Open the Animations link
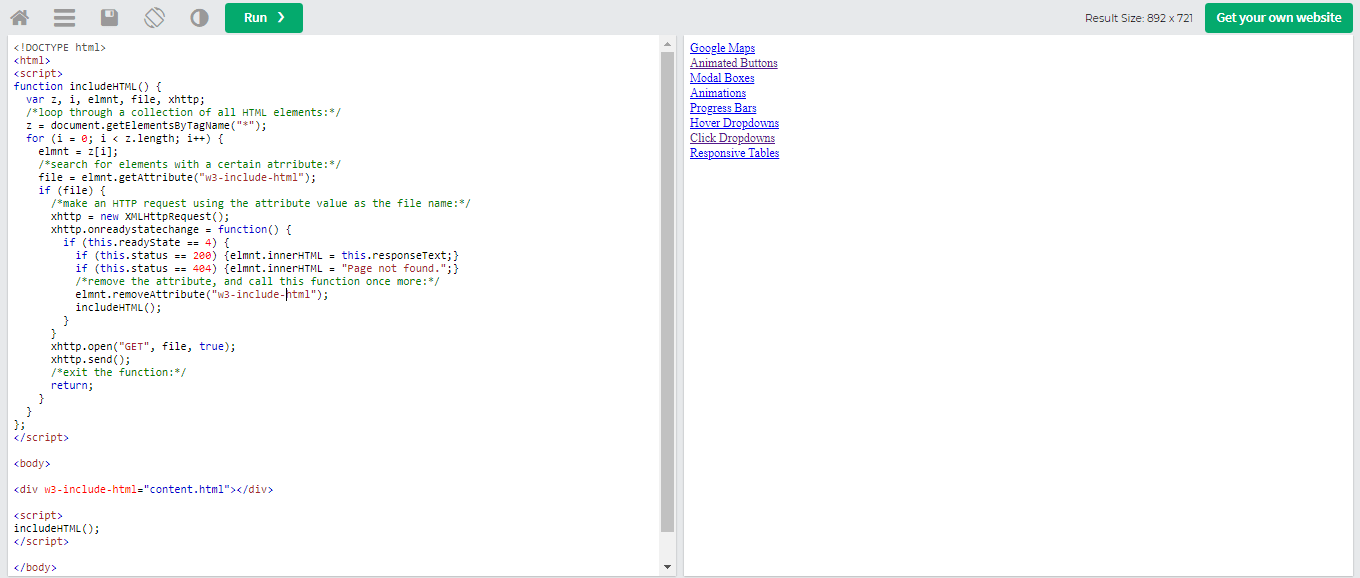The width and height of the screenshot is (1360, 578). (x=718, y=93)
